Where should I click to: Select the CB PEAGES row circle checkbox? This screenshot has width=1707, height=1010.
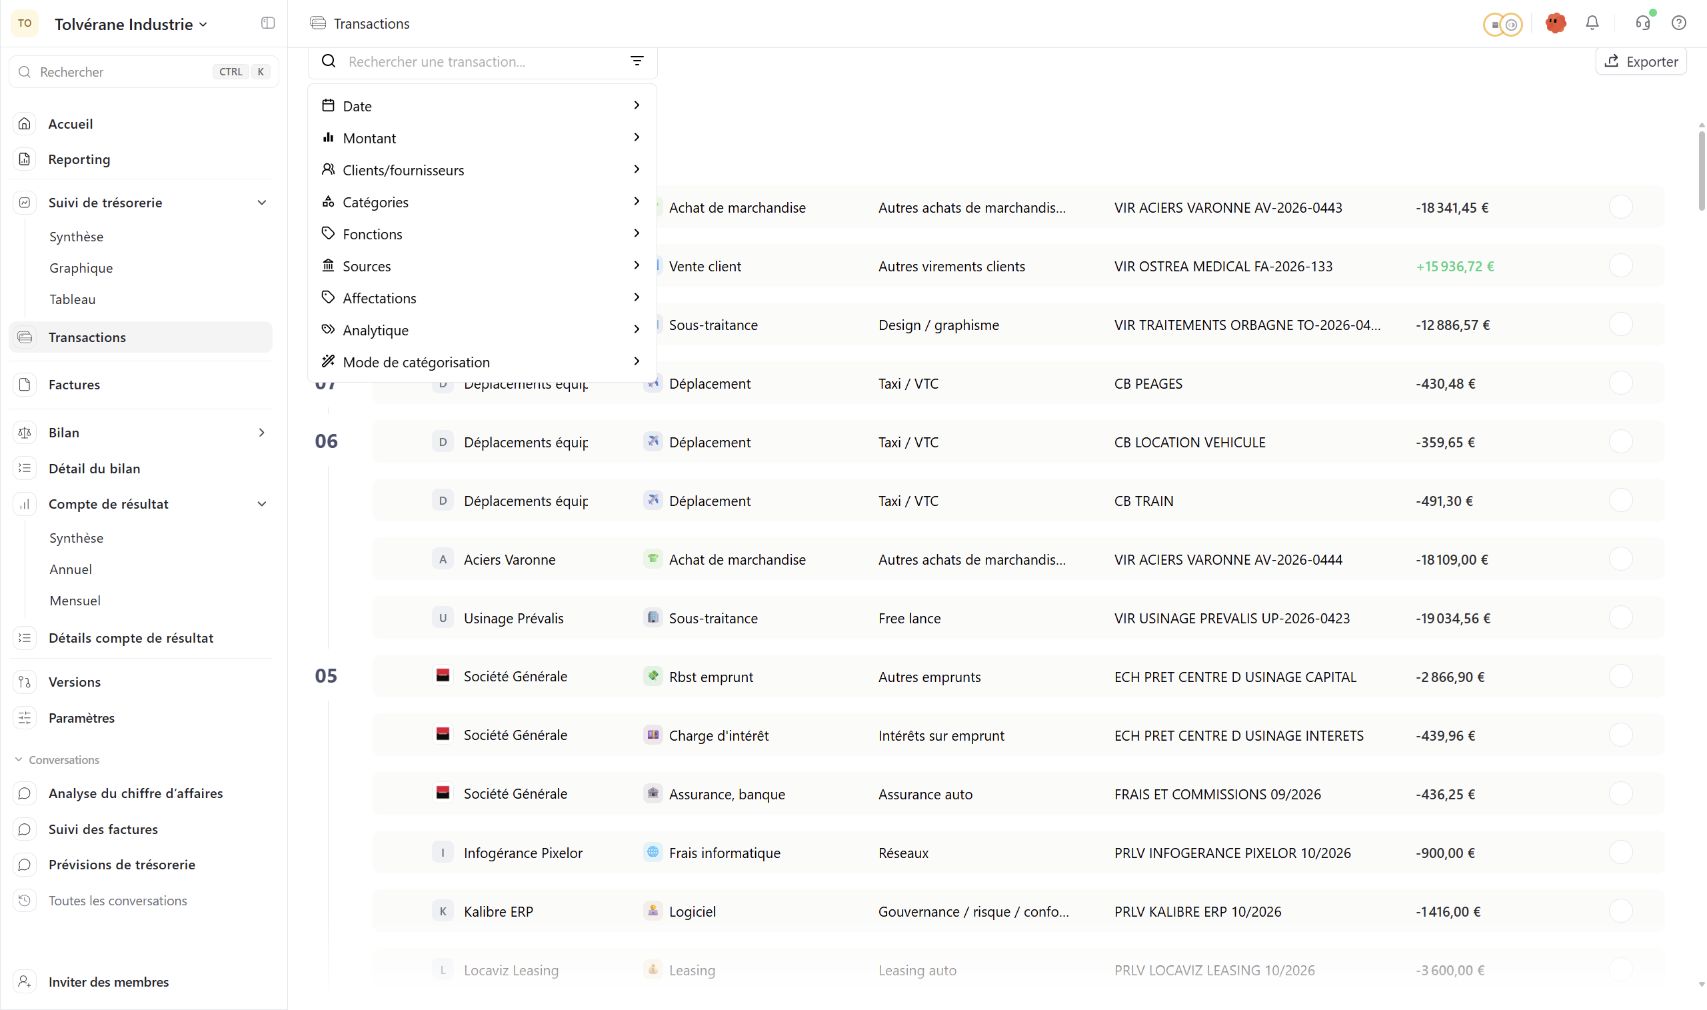coord(1621,383)
